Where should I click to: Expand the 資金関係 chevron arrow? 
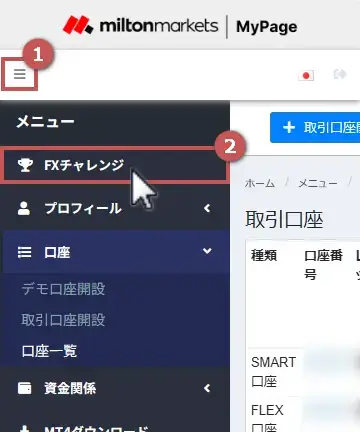click(207, 388)
